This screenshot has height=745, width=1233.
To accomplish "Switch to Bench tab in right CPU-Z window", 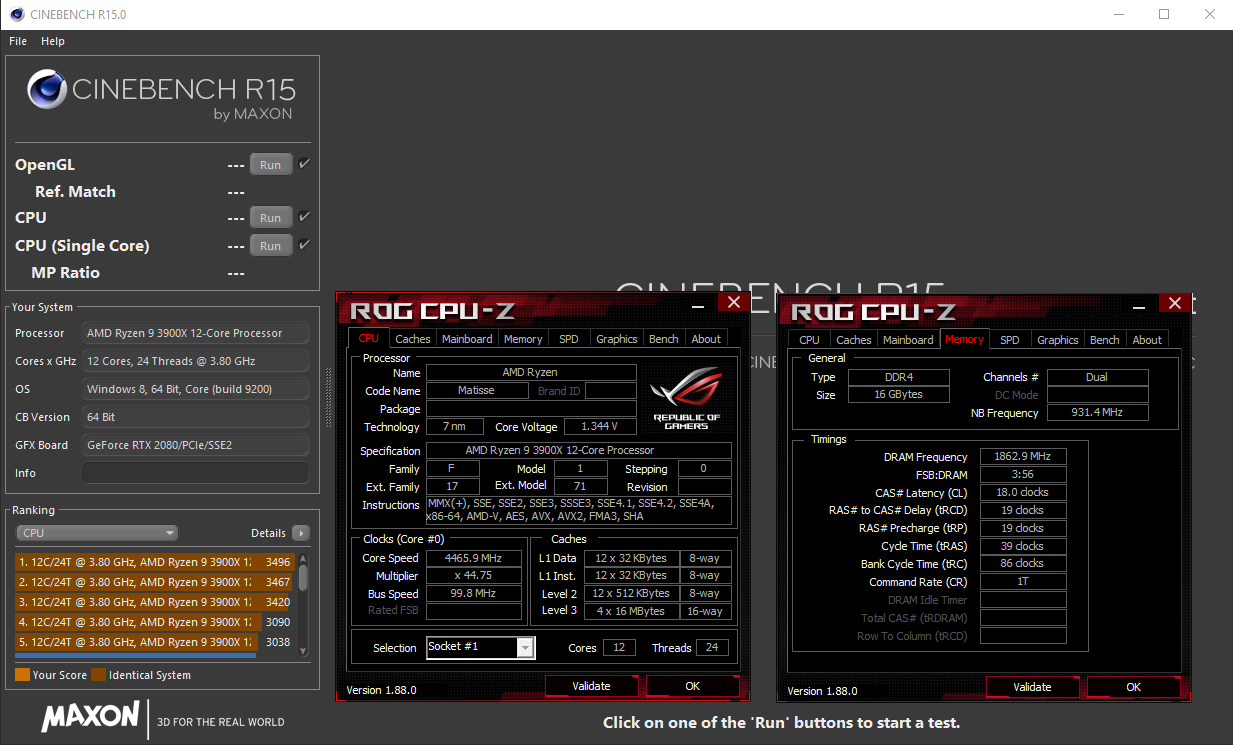I will (1105, 339).
